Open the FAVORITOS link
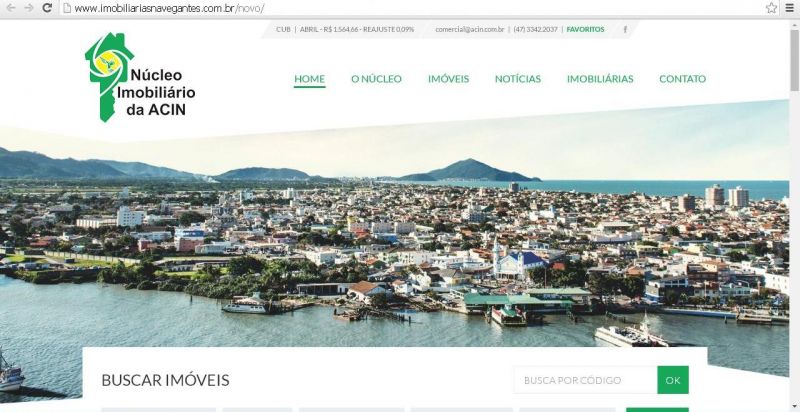 pyautogui.click(x=585, y=30)
